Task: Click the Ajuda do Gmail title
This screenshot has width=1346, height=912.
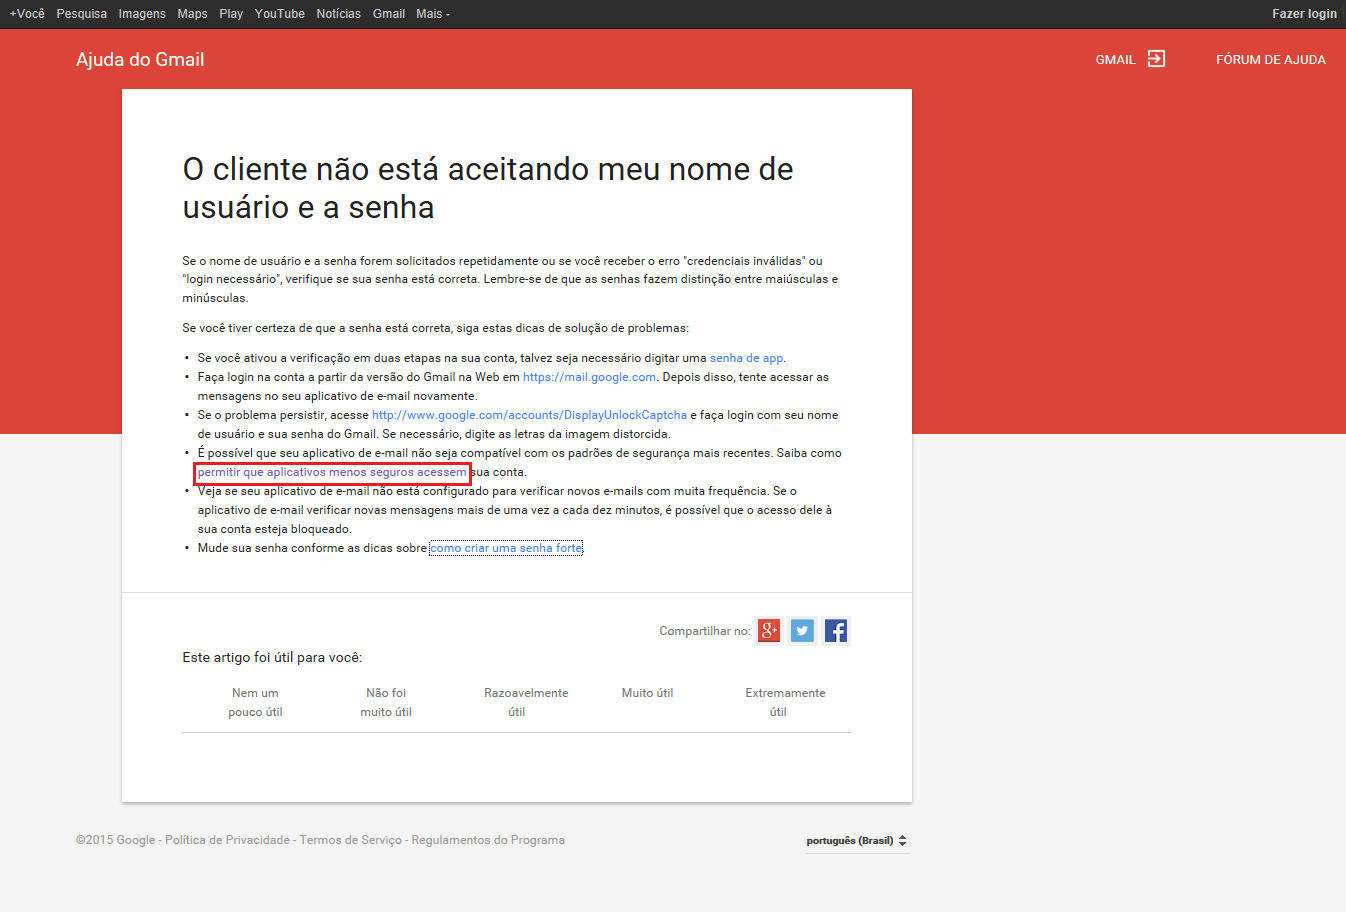Action: [x=140, y=60]
